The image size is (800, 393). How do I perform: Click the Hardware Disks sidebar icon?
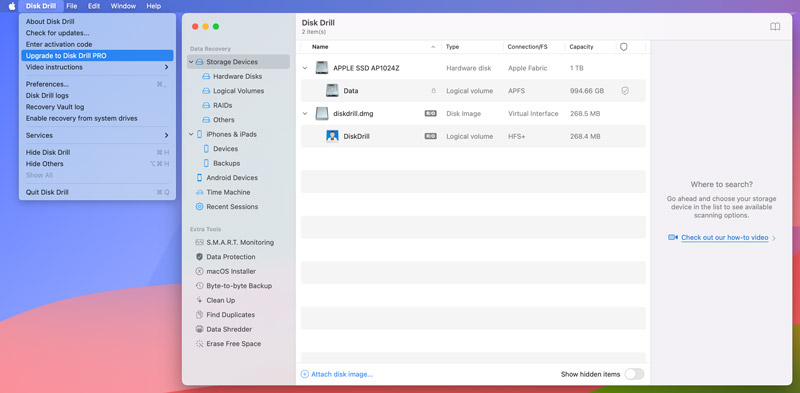pos(206,76)
